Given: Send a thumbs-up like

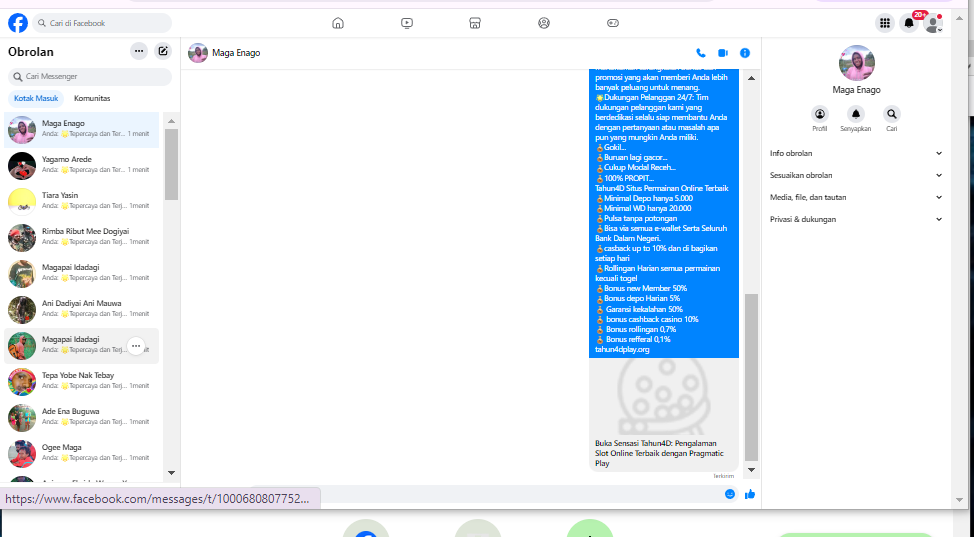Looking at the screenshot, I should click(x=750, y=494).
